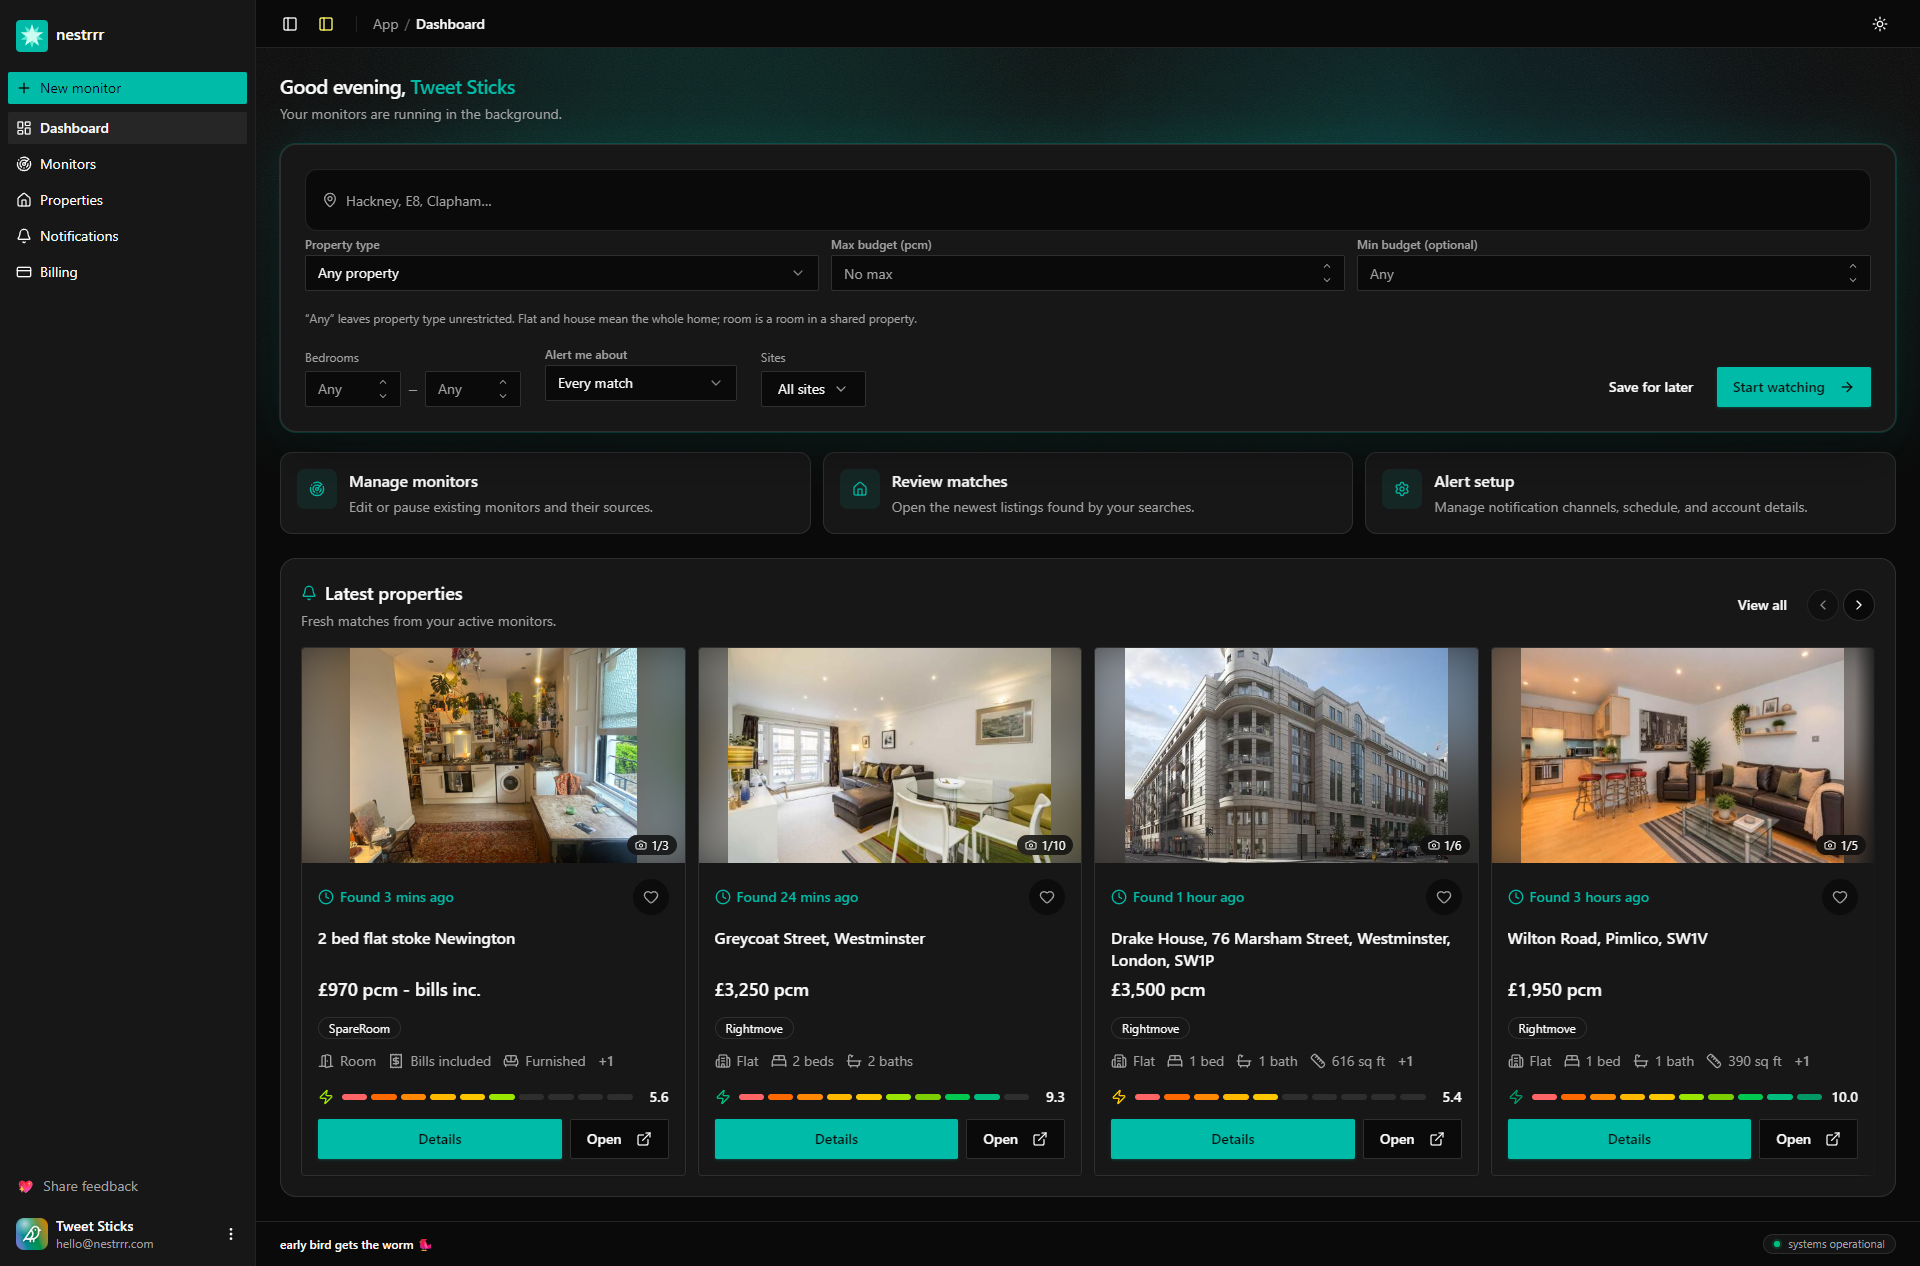Click the systems operational status badge
1920x1266 pixels.
1829,1244
